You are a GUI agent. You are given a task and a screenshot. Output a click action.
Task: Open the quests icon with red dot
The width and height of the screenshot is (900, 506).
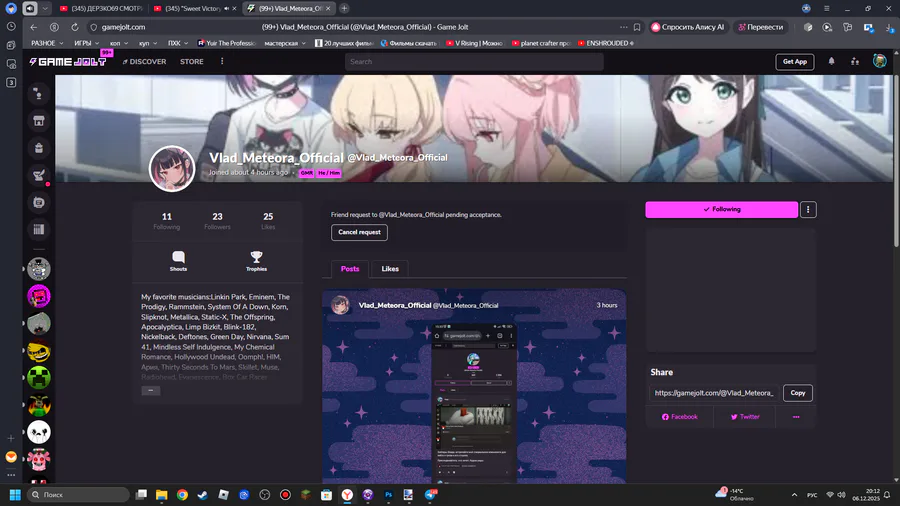point(38,176)
